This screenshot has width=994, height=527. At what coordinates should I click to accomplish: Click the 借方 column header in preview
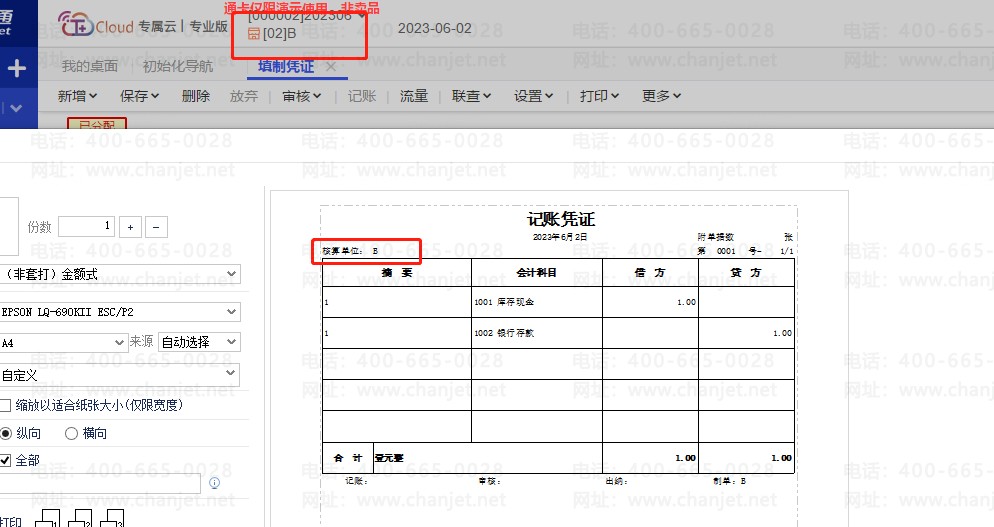tap(650, 273)
